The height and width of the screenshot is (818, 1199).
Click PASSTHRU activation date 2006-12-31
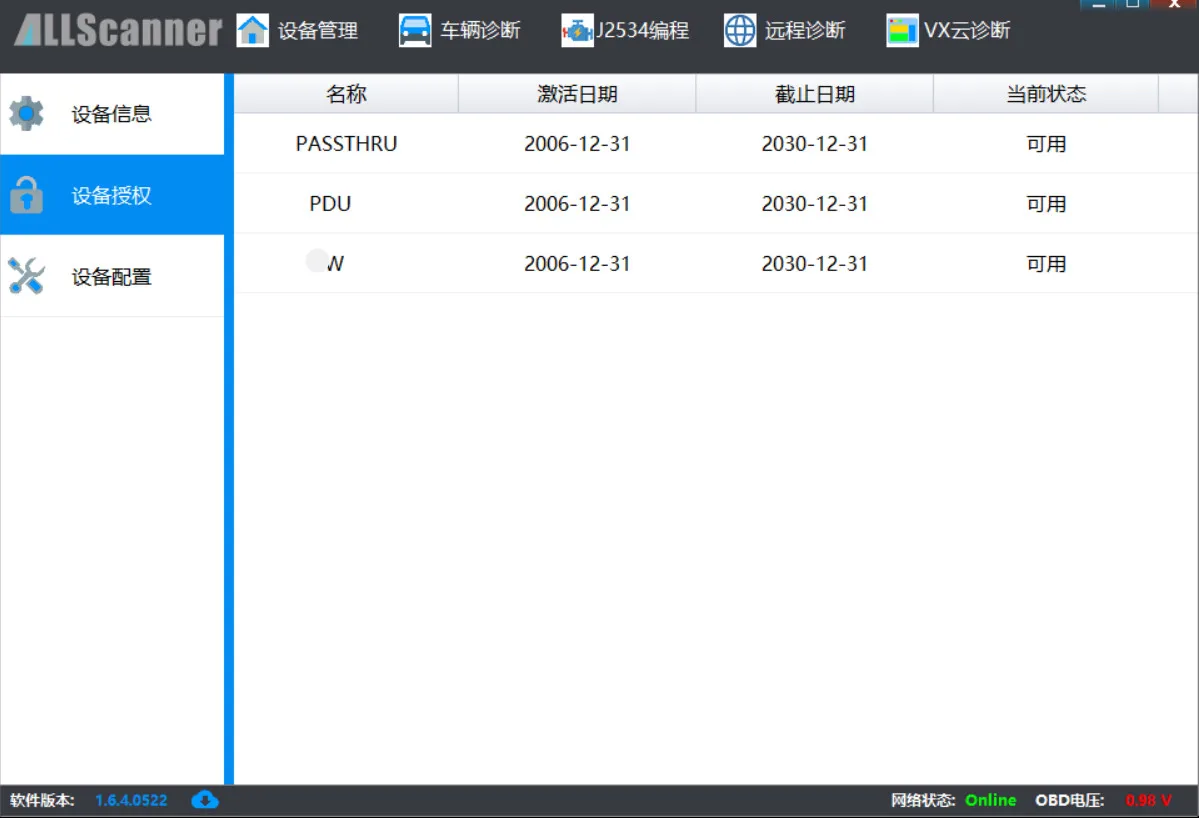click(577, 144)
